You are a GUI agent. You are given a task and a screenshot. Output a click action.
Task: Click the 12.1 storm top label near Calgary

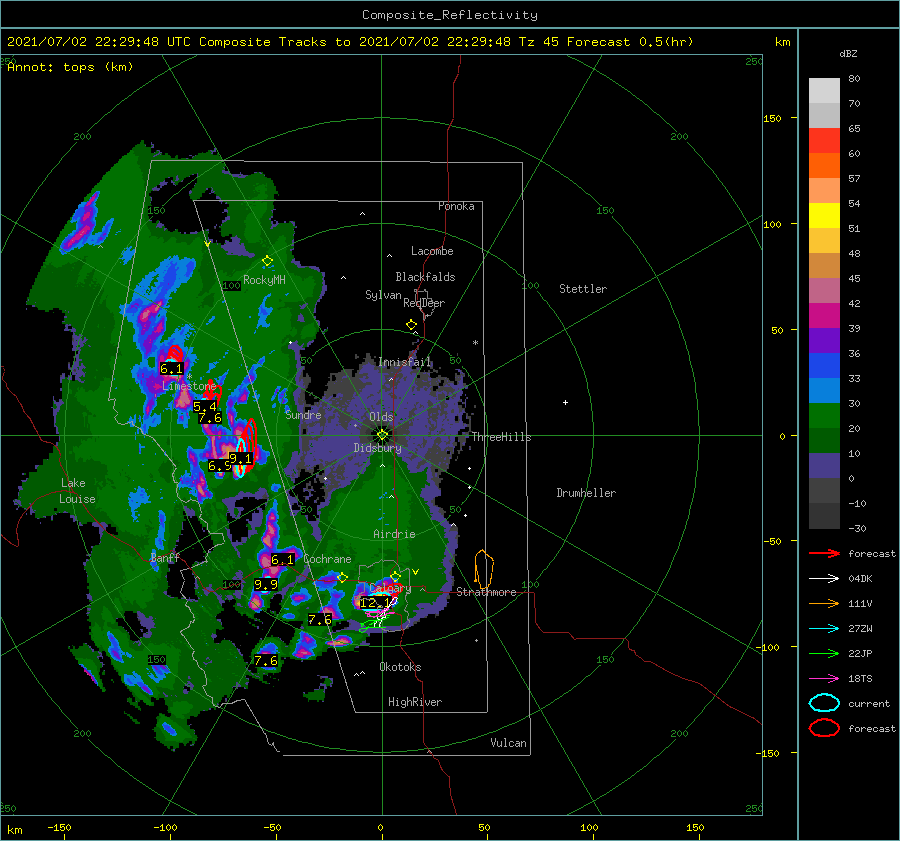377,603
